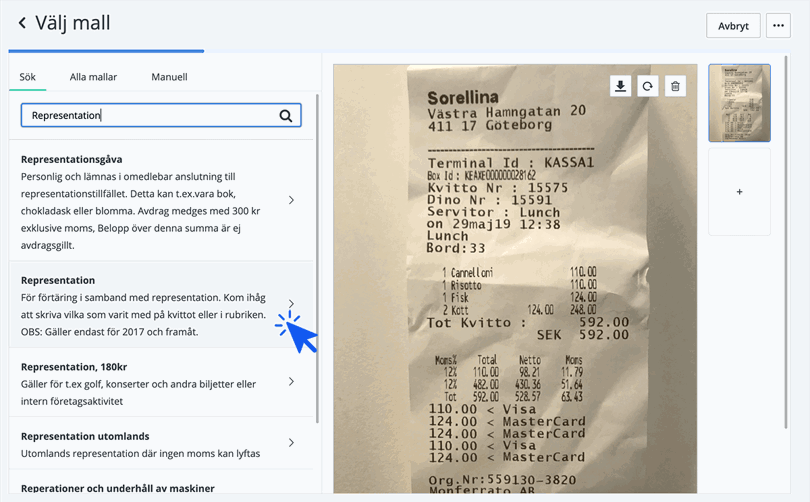
Task: Focus the Representation search field
Action: click(x=161, y=115)
